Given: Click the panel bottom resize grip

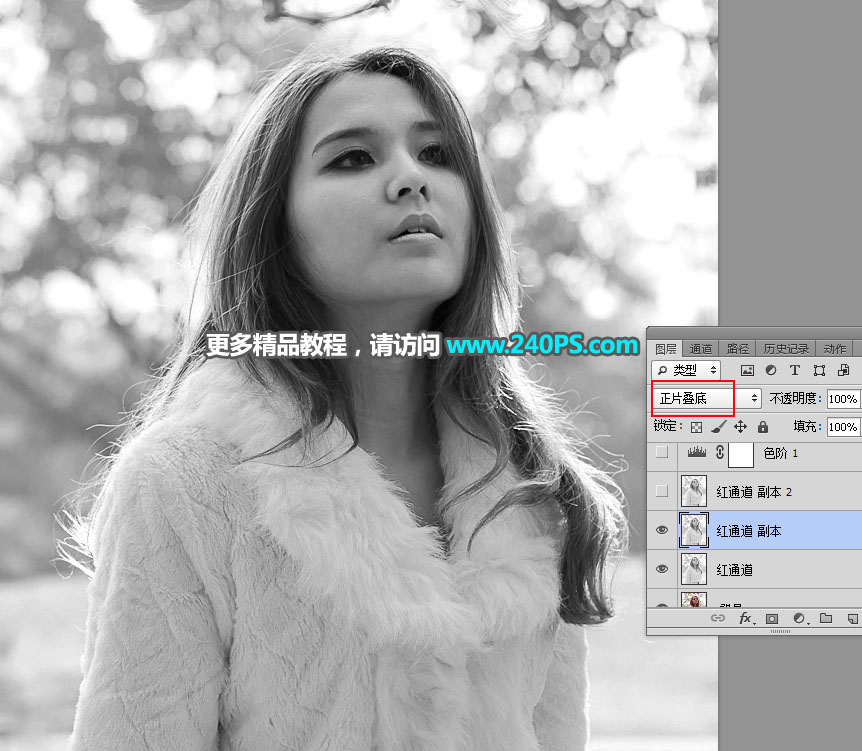Looking at the screenshot, I should [x=781, y=631].
